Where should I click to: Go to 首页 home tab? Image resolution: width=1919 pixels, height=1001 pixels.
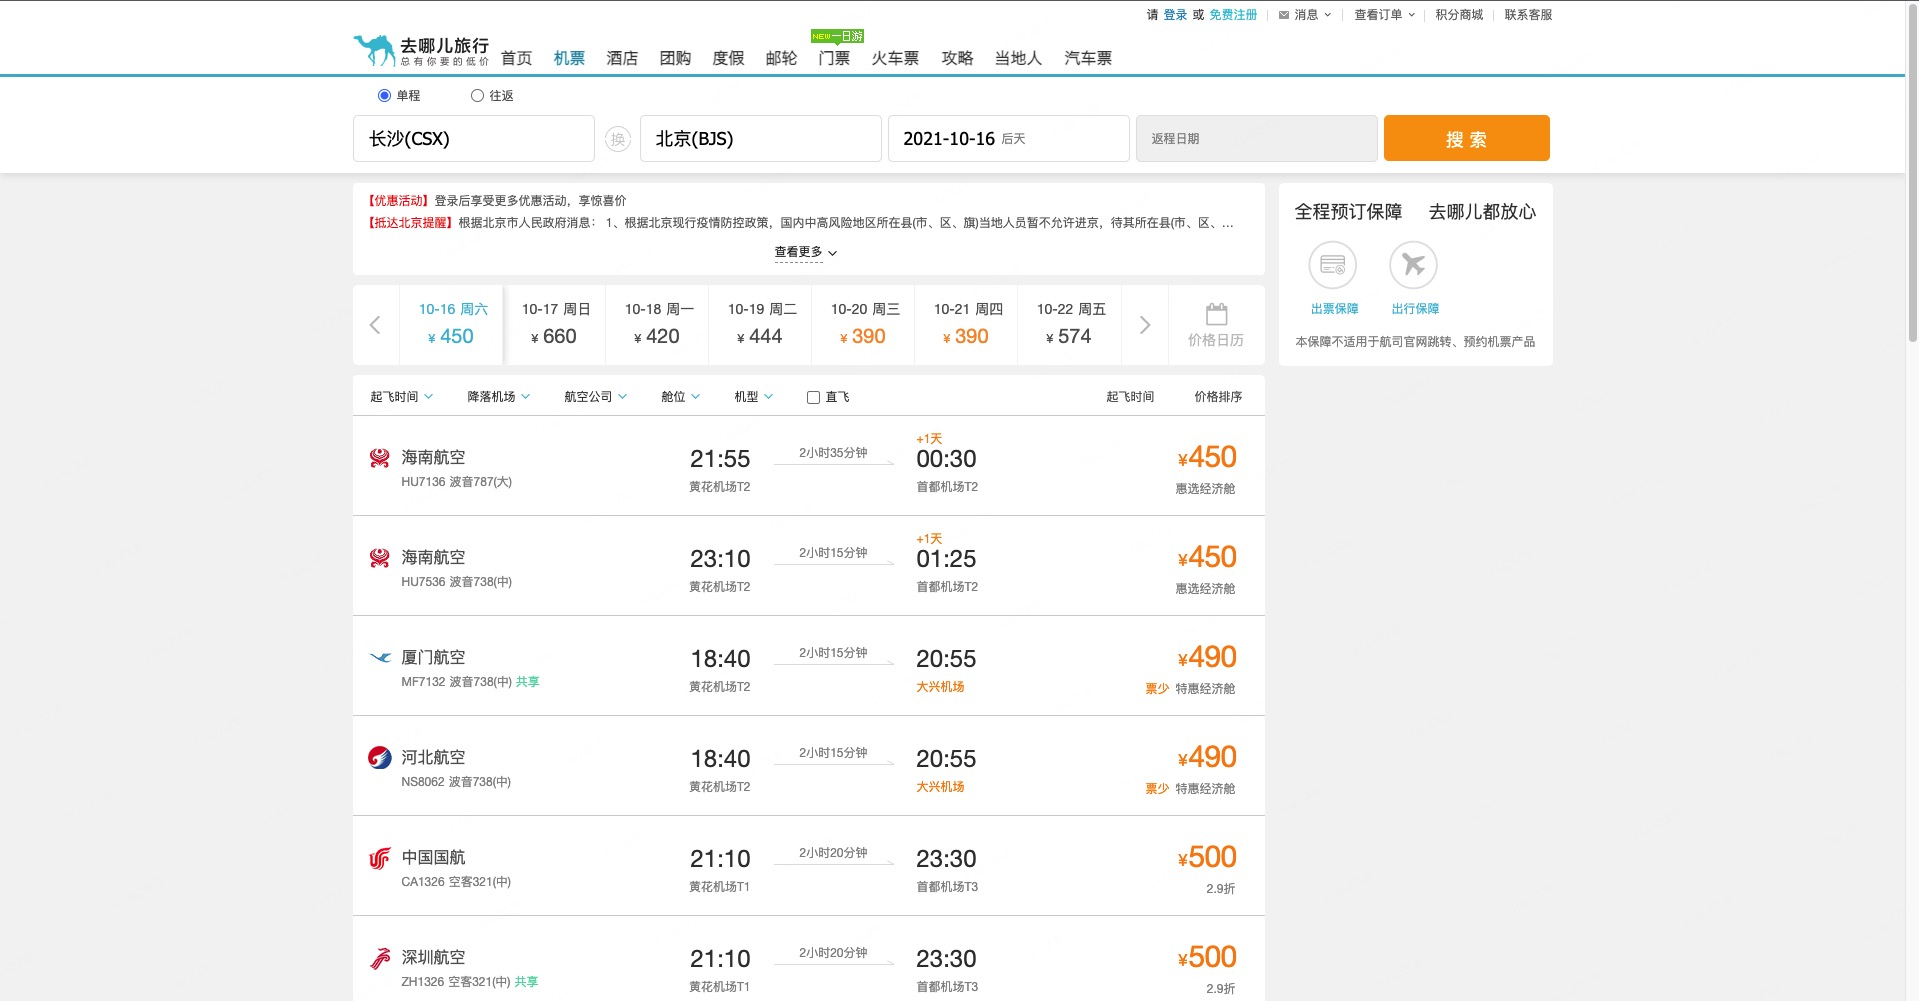[x=517, y=58]
